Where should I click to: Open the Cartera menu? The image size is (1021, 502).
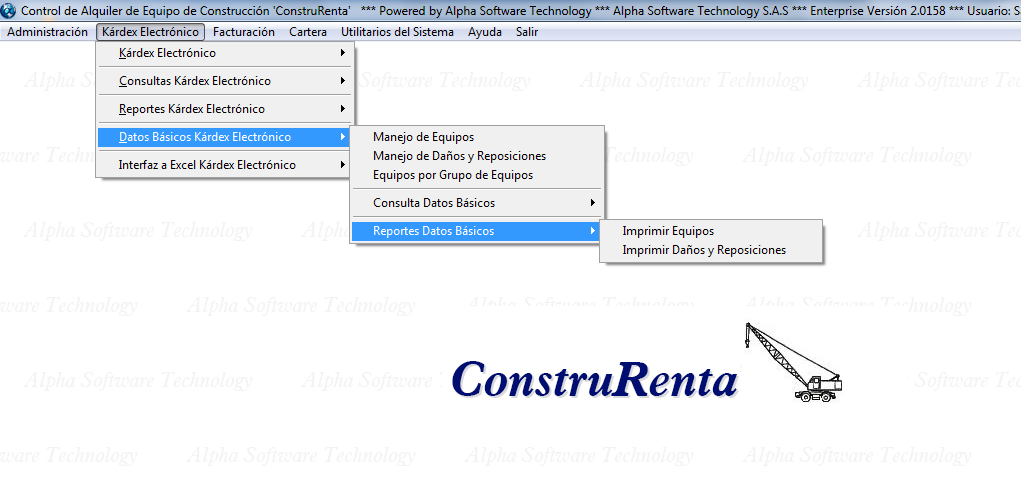tap(308, 32)
